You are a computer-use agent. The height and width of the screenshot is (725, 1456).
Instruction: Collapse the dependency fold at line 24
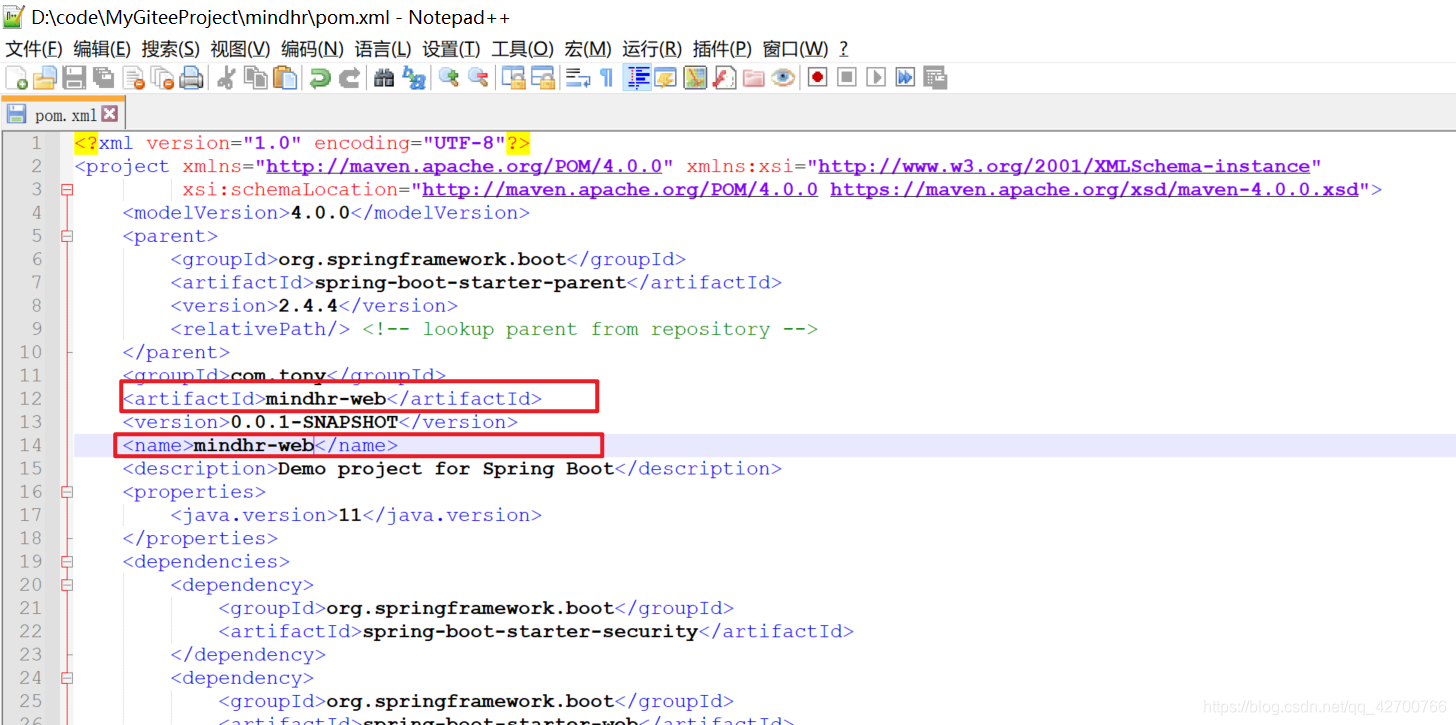point(67,678)
